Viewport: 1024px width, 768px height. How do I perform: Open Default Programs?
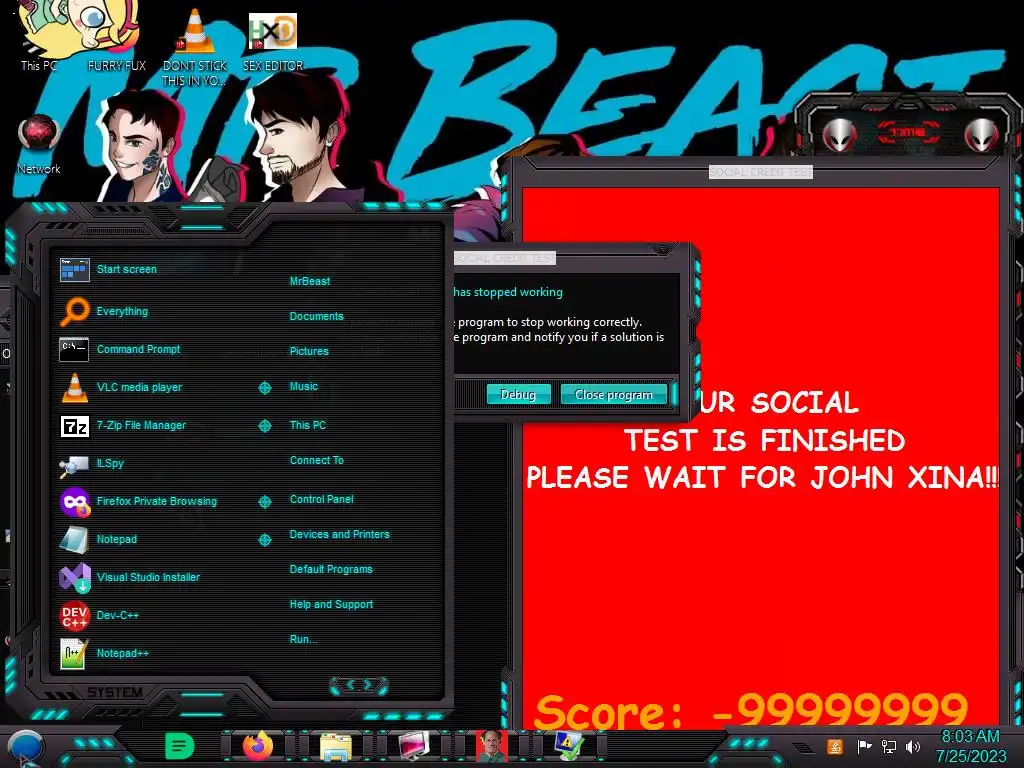[331, 569]
